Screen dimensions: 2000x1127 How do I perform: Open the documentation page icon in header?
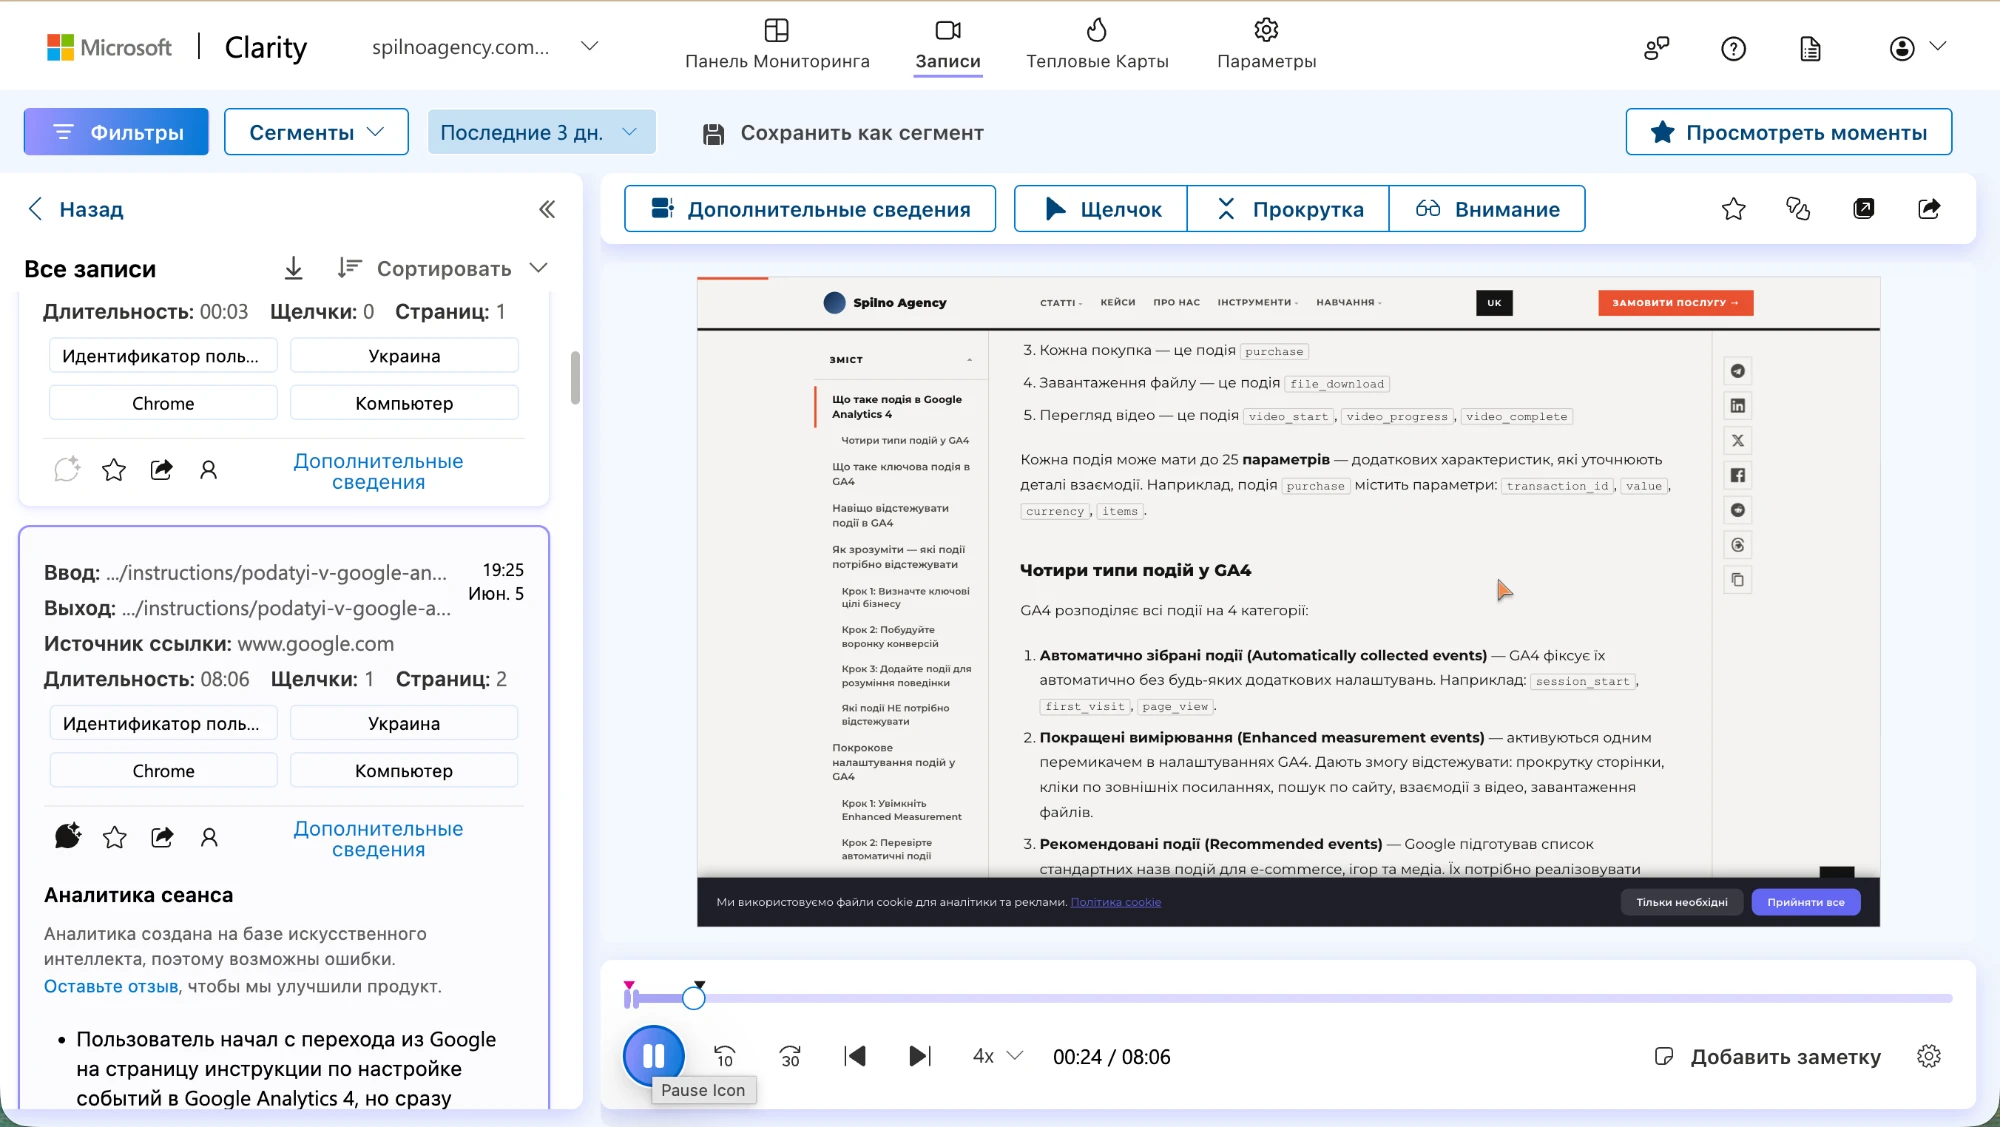(x=1810, y=48)
